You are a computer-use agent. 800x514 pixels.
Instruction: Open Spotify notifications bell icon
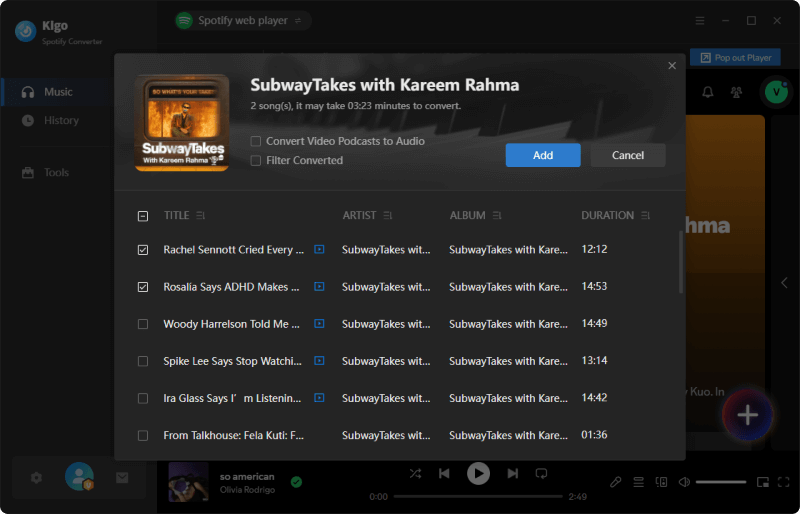point(708,92)
